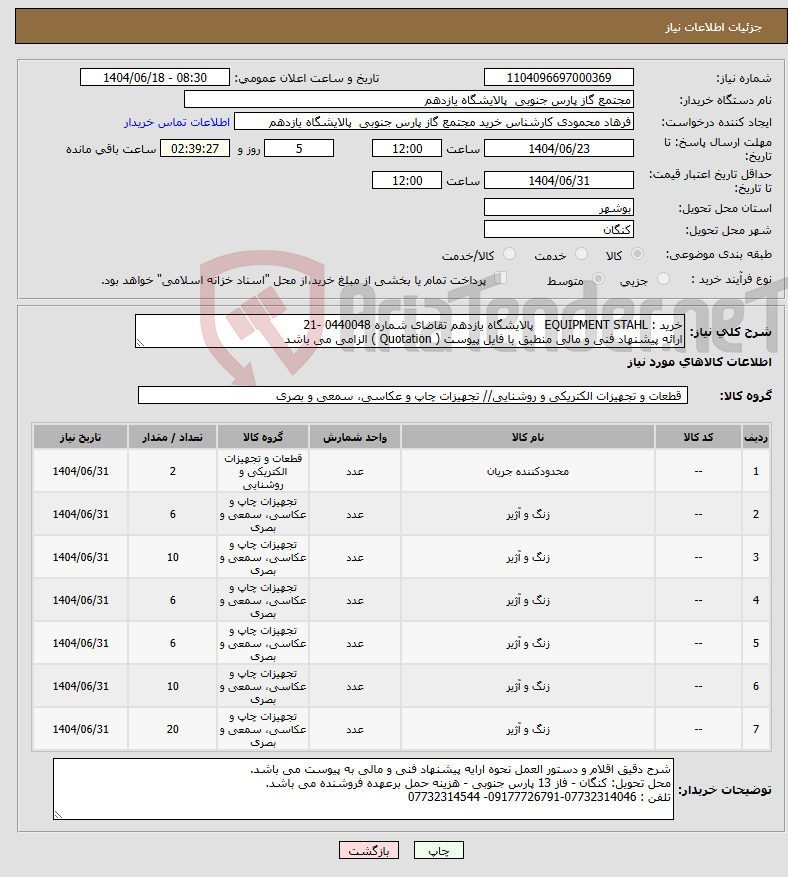Click the اطلاعات کالاهای مورد نیاز section heading

(x=699, y=362)
